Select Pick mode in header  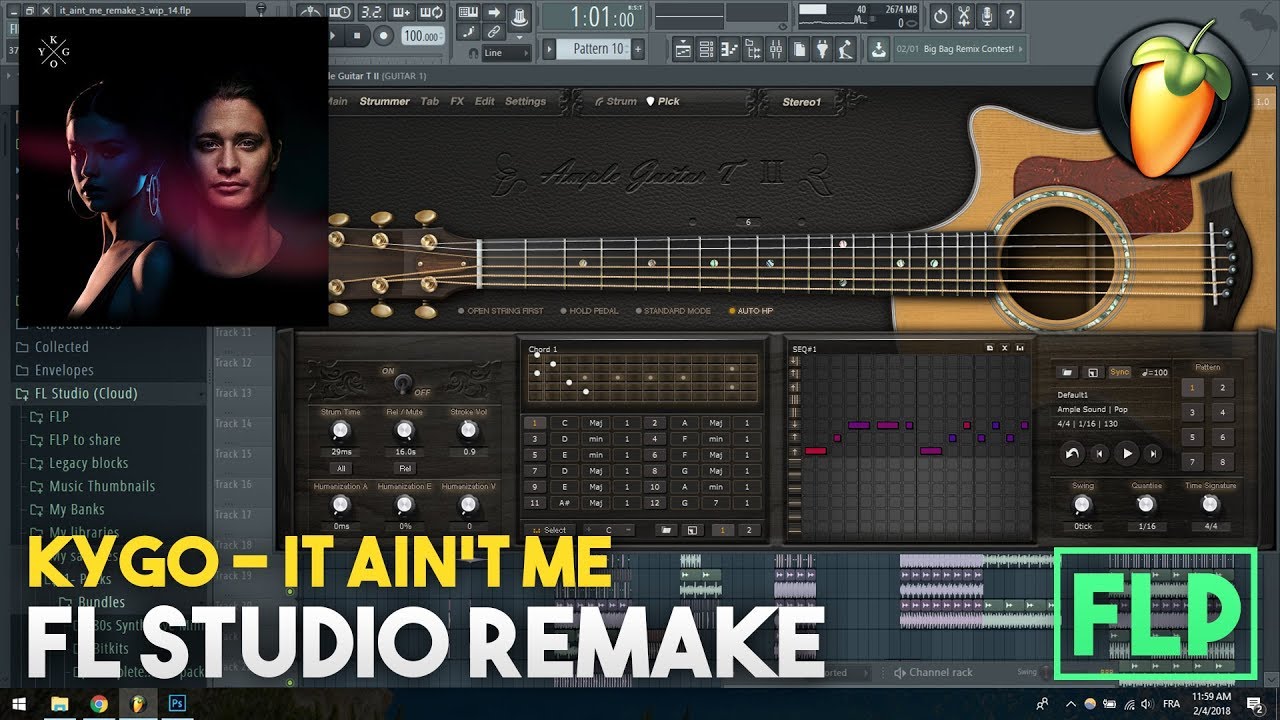[x=663, y=101]
